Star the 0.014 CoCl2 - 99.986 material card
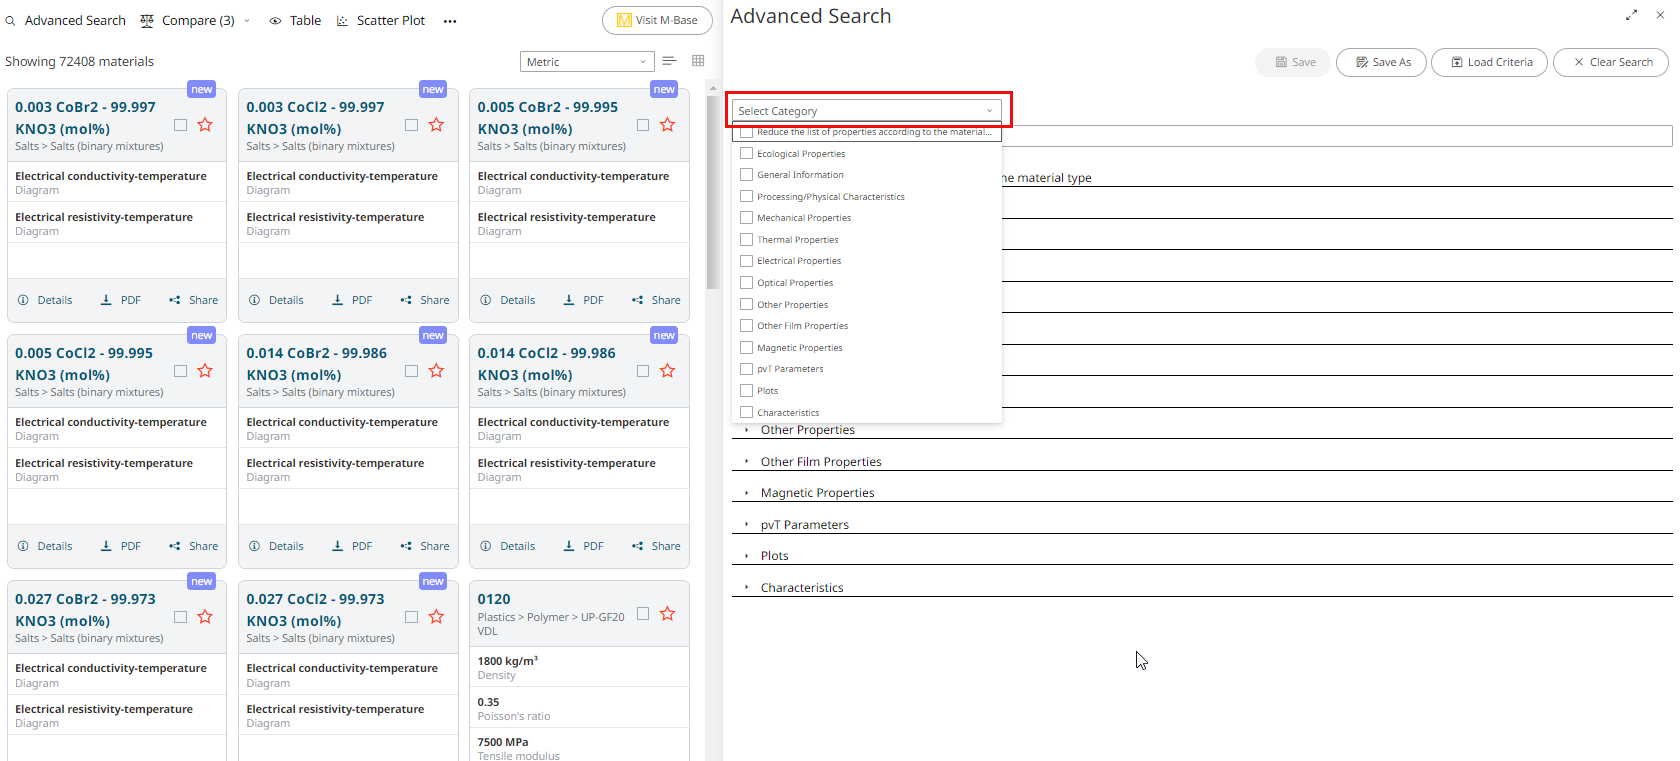1680x761 pixels. tap(667, 371)
